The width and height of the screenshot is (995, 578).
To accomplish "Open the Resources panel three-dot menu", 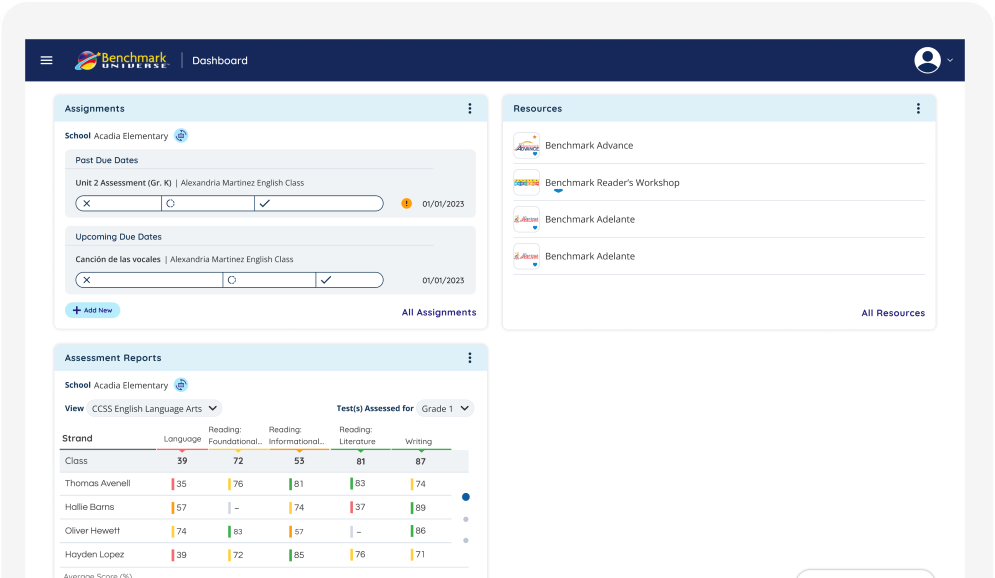I will 918,108.
